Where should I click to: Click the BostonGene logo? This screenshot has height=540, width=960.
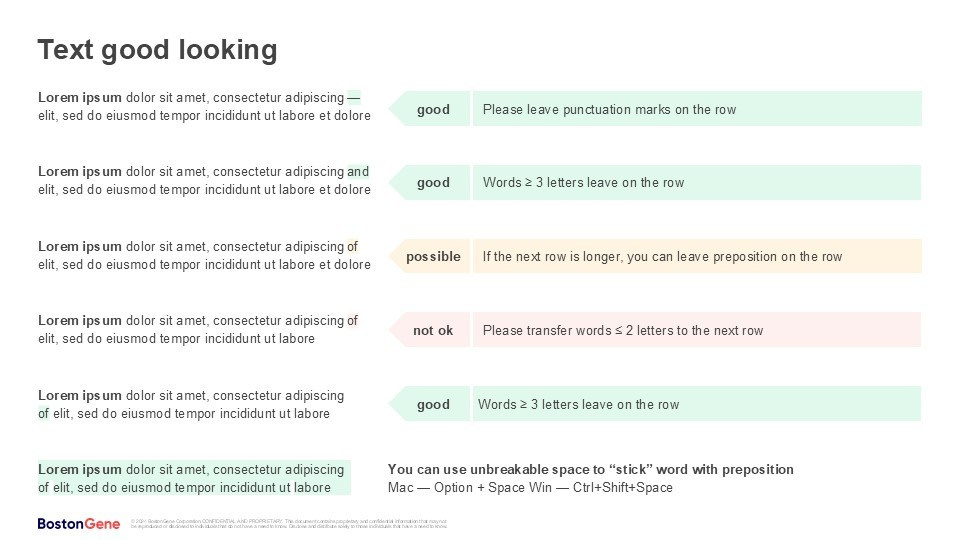[79, 523]
